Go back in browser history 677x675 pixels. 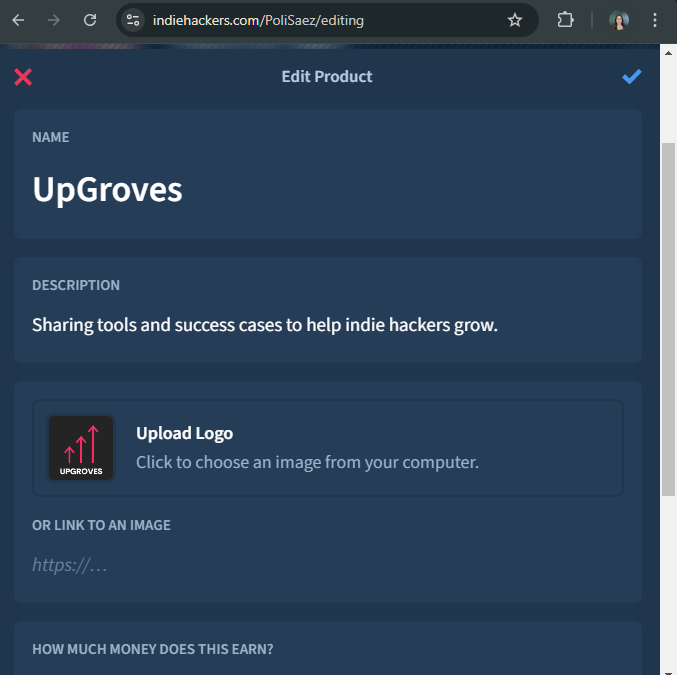tap(18, 20)
